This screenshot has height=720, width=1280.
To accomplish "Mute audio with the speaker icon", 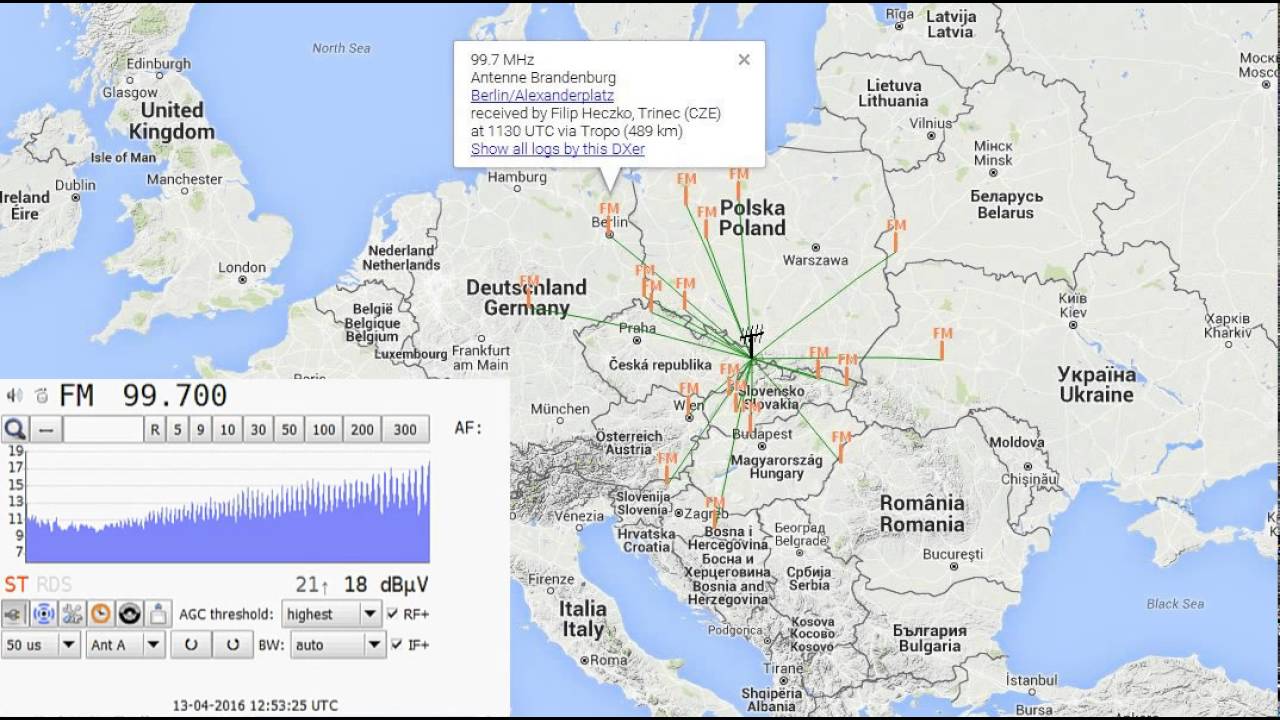I will tap(14, 395).
